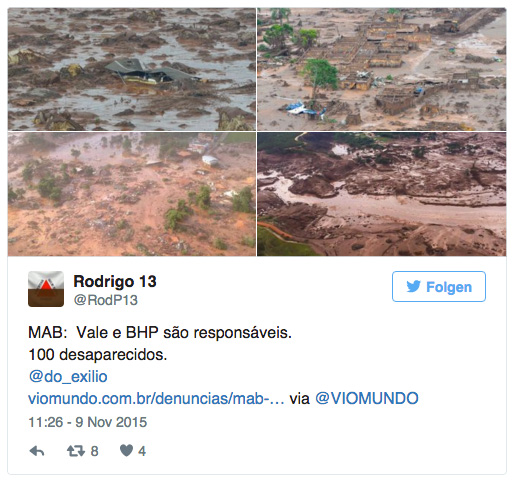View aerial photo of ruined village houses
The width and height of the screenshot is (513, 483).
tap(381, 69)
